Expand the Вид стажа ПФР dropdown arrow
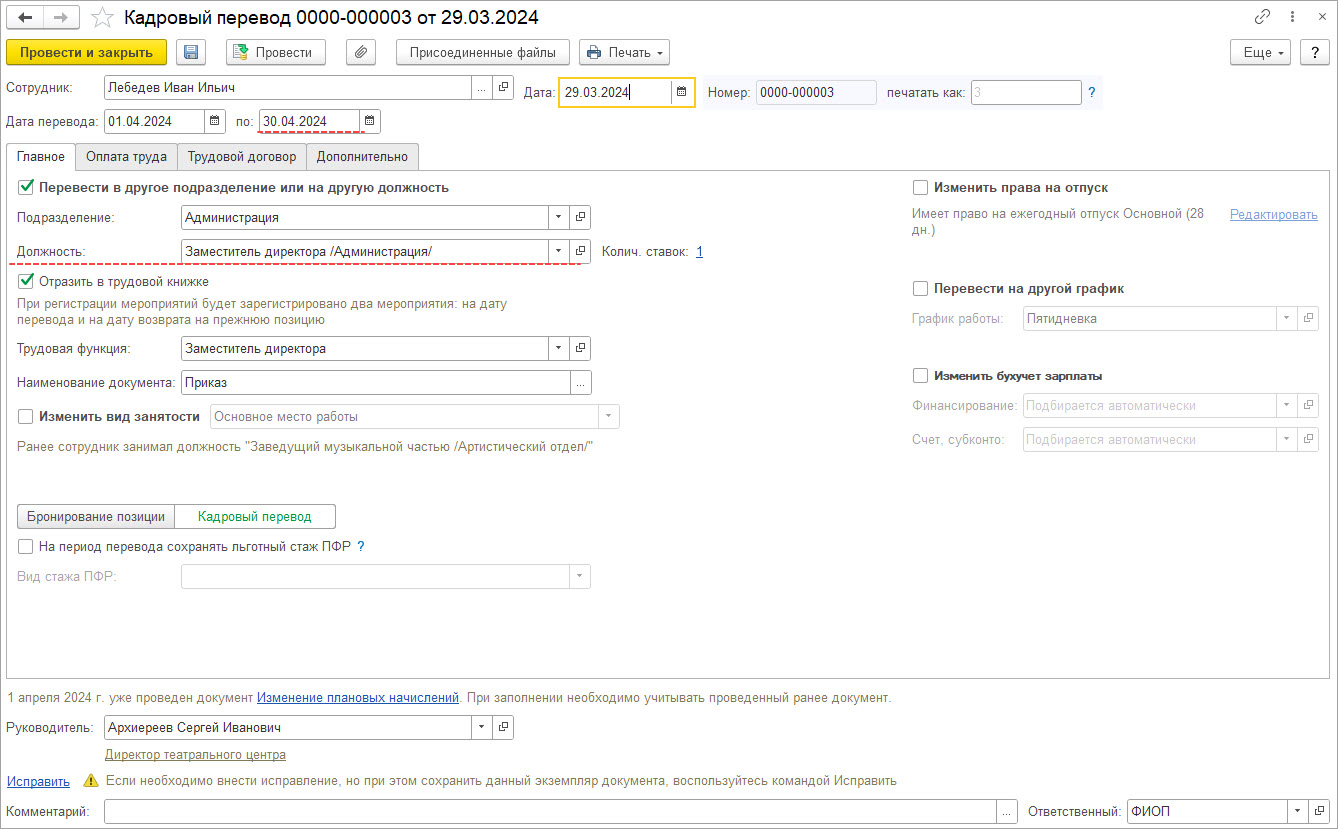Image resolution: width=1338 pixels, height=829 pixels. pos(580,576)
